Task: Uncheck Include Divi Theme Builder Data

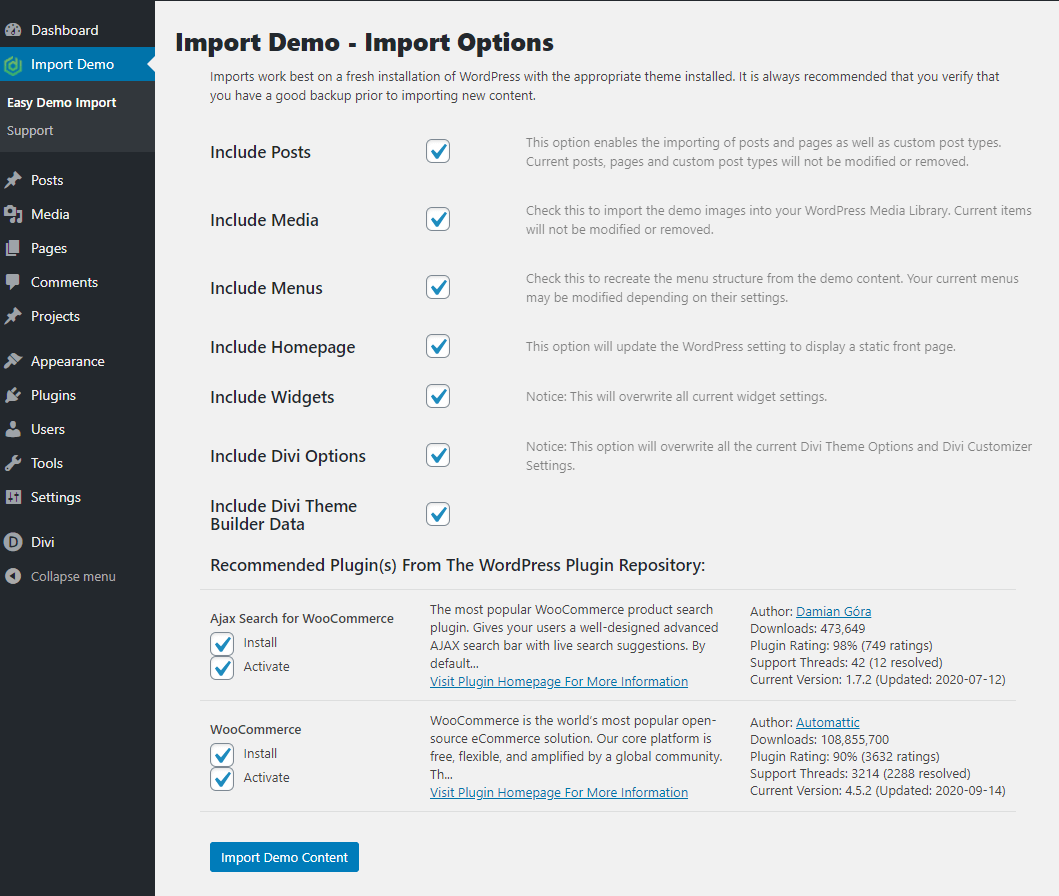Action: (x=438, y=515)
